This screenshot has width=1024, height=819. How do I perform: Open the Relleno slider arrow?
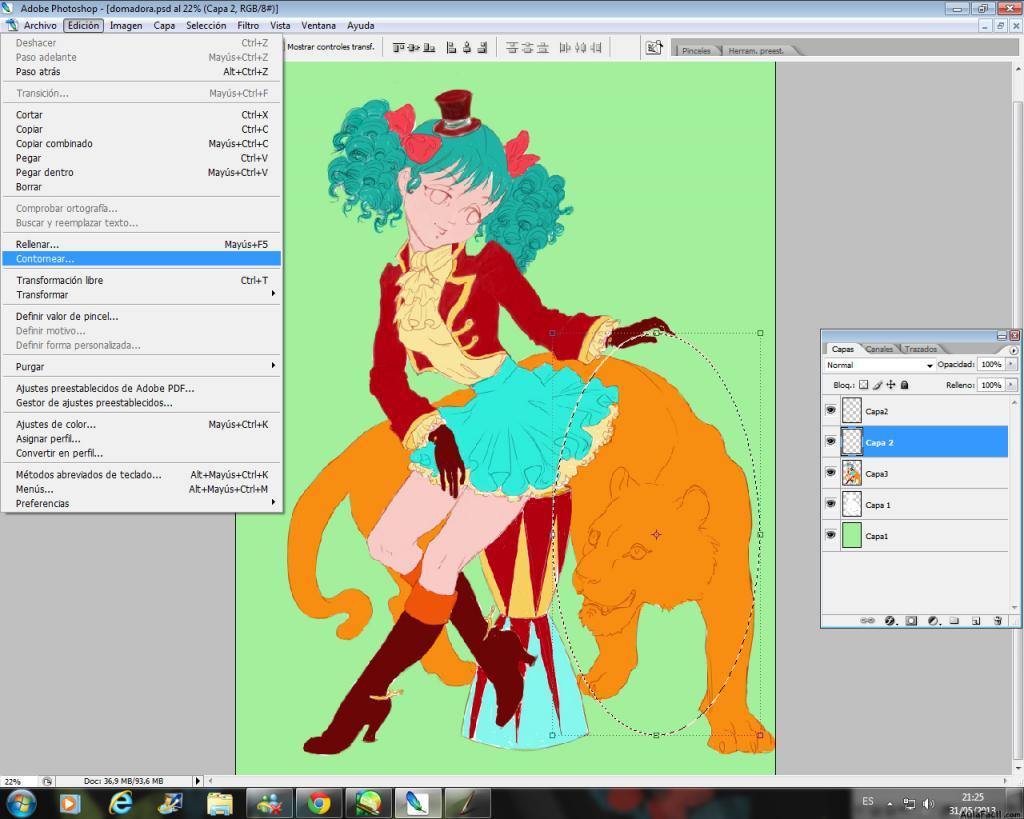point(1011,385)
